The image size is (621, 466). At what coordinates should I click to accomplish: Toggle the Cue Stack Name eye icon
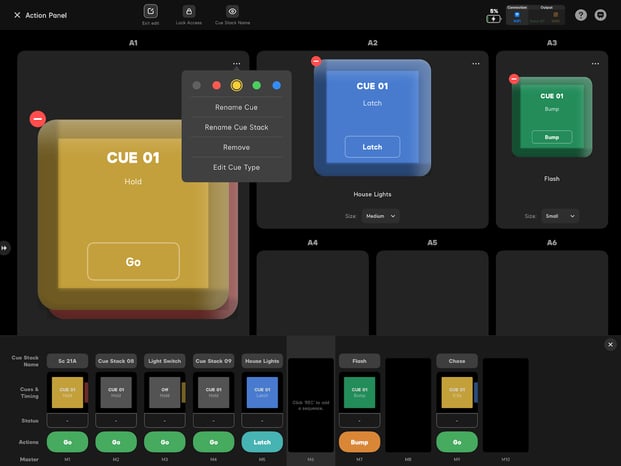pyautogui.click(x=232, y=11)
